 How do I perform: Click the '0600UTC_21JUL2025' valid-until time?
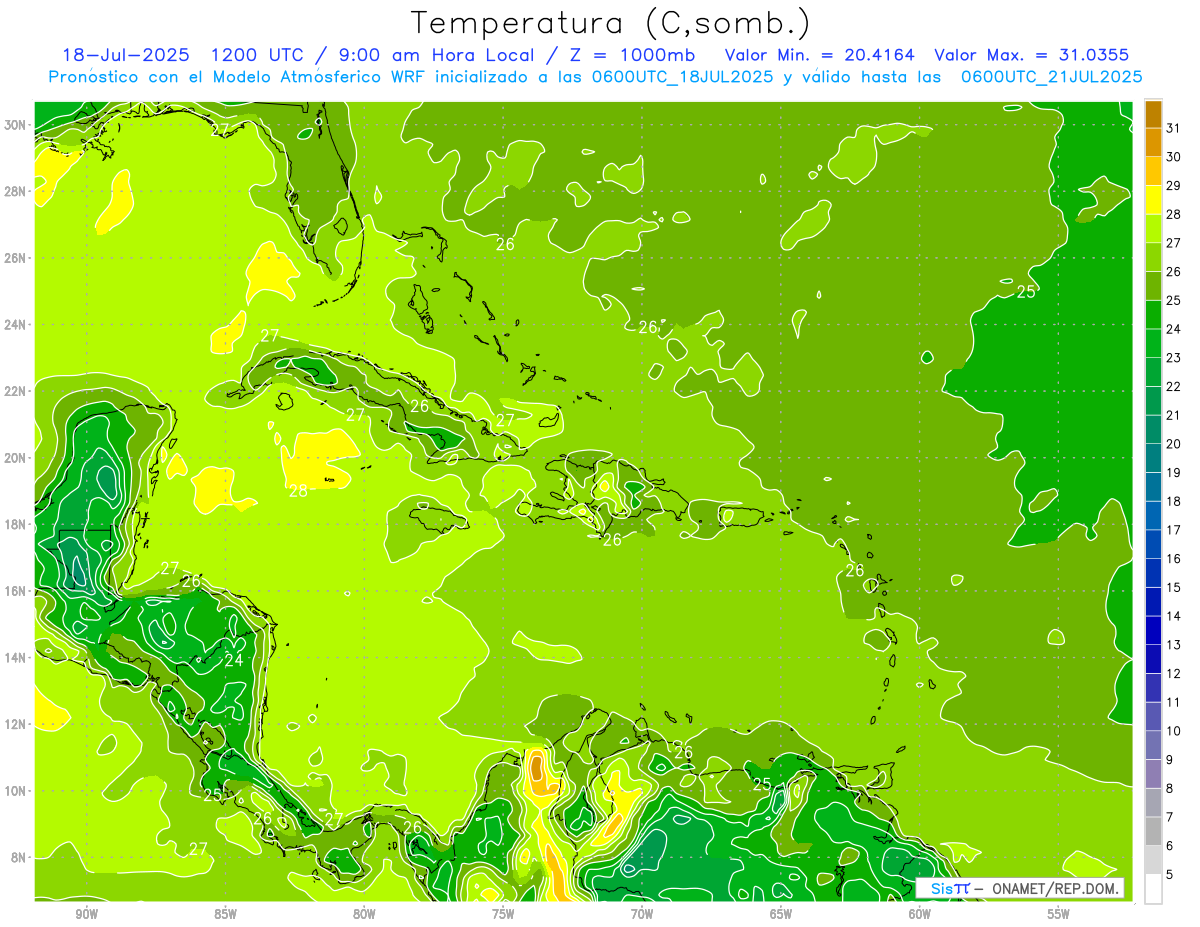pos(1051,77)
